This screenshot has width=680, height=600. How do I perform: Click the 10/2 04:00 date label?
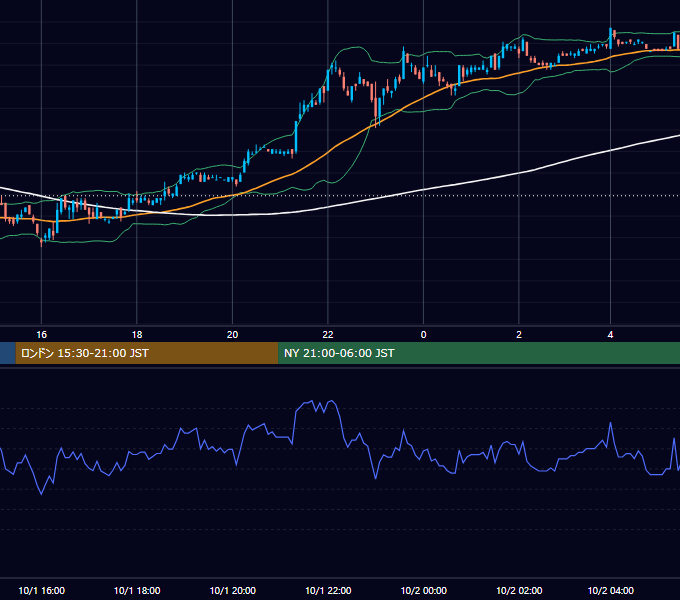[x=611, y=590]
